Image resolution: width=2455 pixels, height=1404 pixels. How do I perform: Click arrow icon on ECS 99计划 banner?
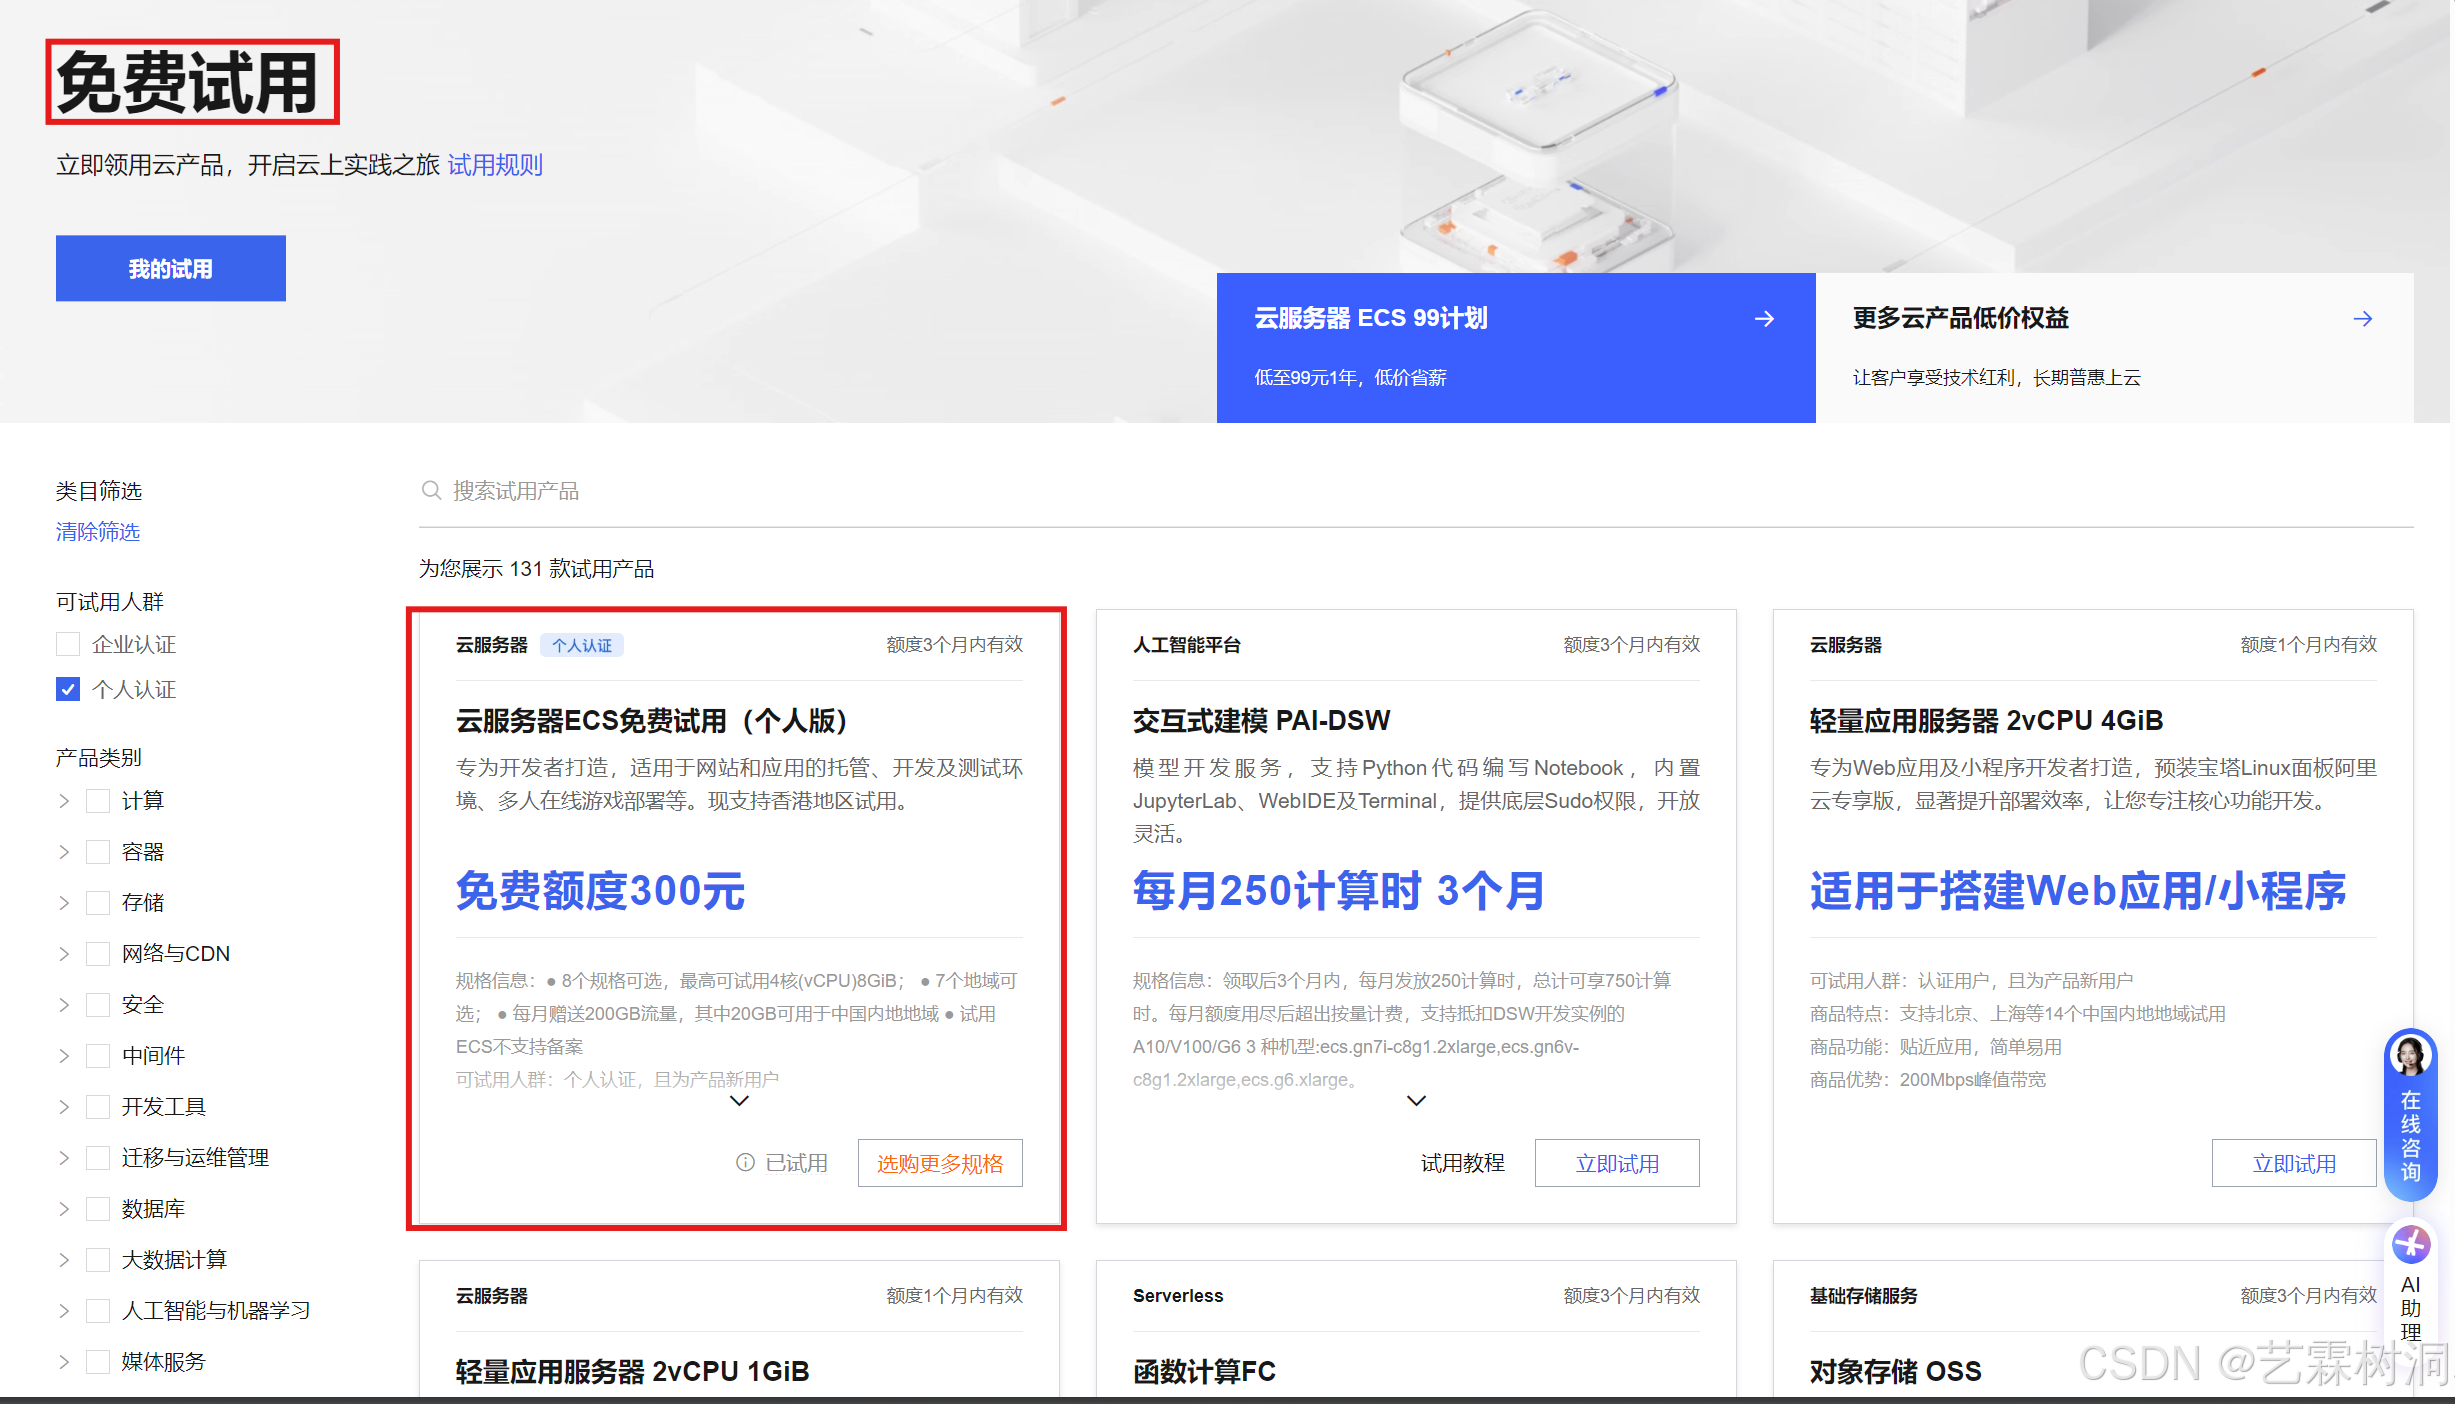(x=1764, y=318)
